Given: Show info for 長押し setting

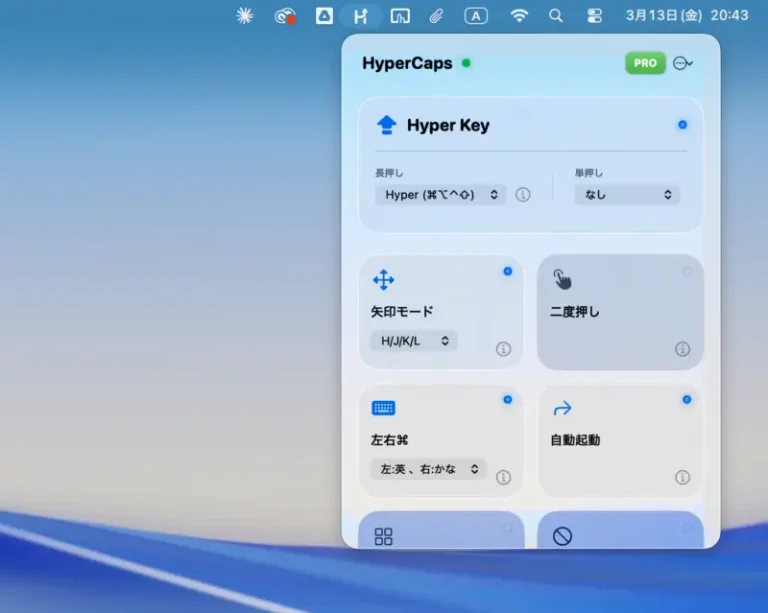Looking at the screenshot, I should [x=523, y=195].
